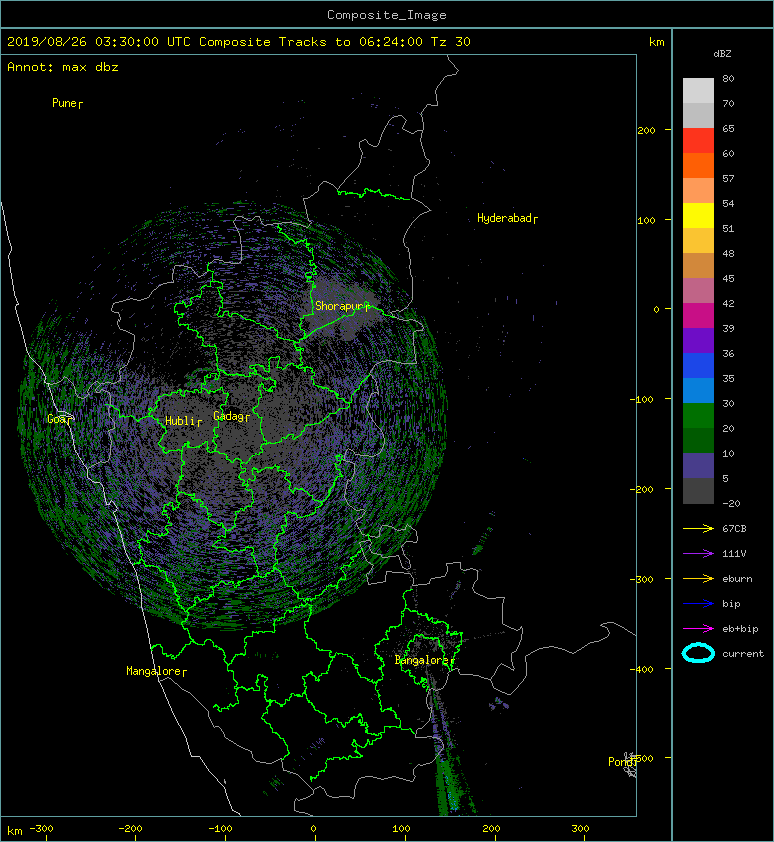Click the eburn arrow legend icon
The width and height of the screenshot is (774, 842).
click(x=698, y=578)
